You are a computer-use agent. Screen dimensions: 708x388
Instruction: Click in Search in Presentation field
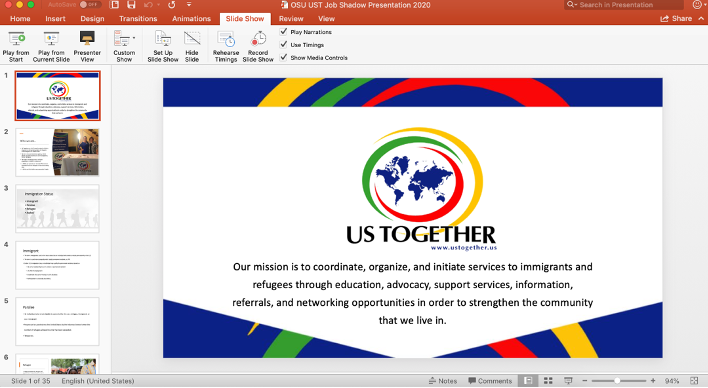[624, 5]
